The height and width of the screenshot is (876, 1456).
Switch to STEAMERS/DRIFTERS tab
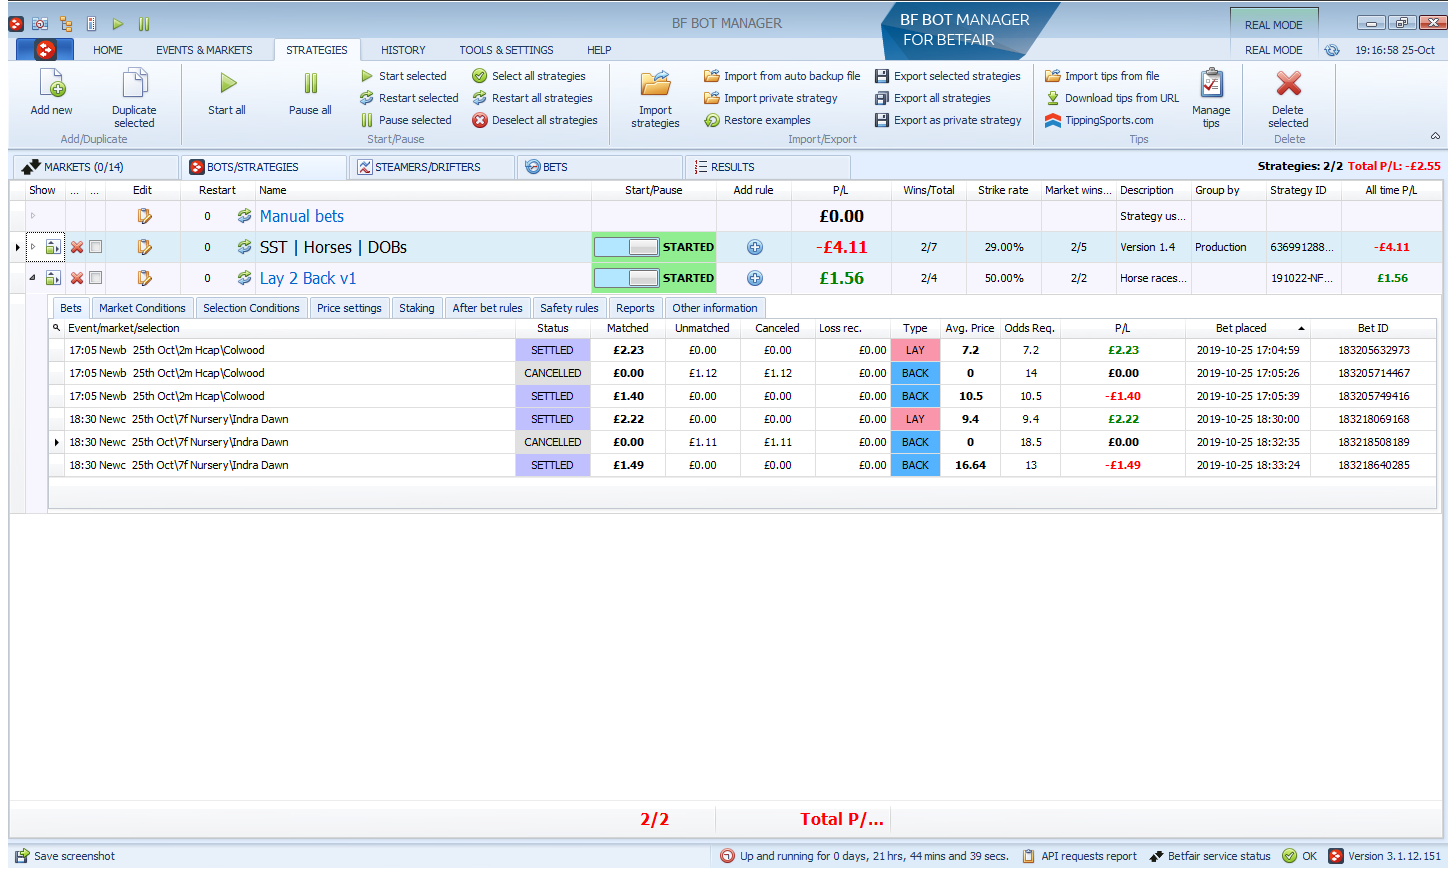point(433,167)
